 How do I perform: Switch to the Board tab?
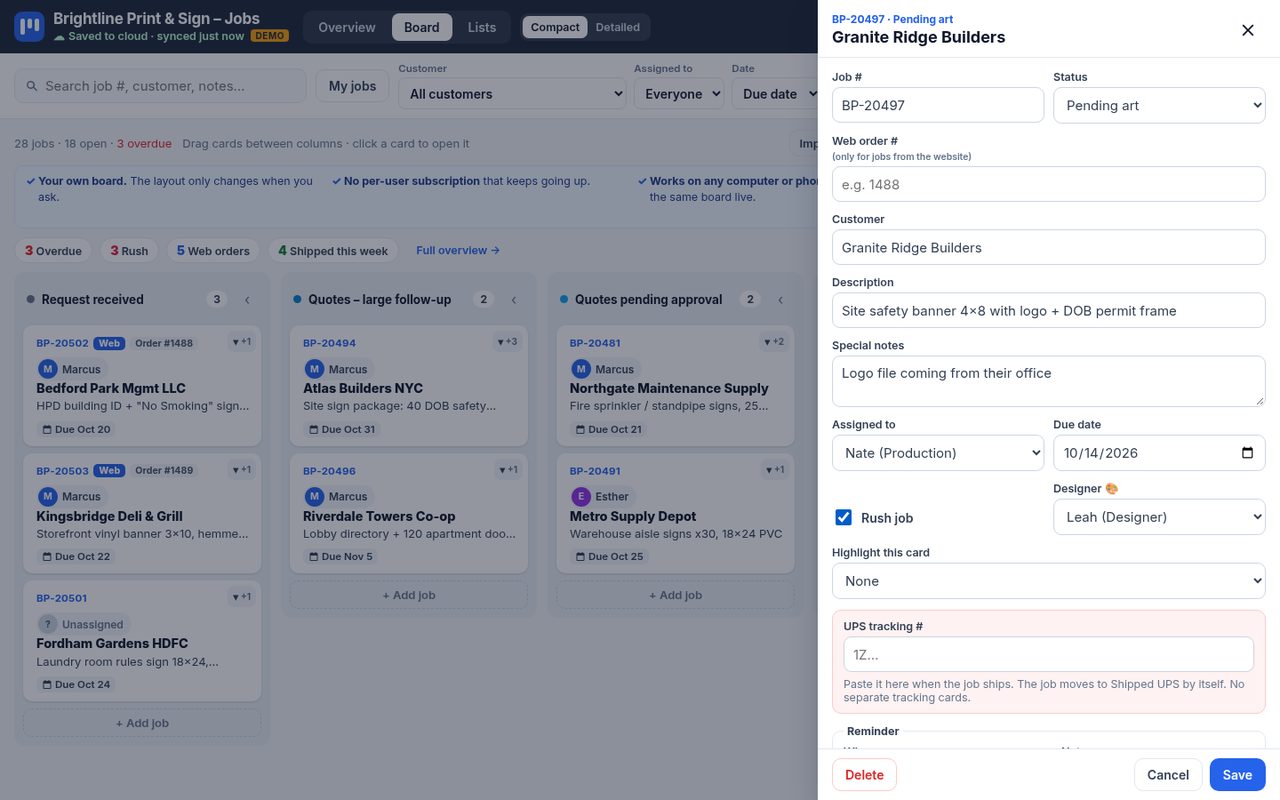[x=422, y=27]
